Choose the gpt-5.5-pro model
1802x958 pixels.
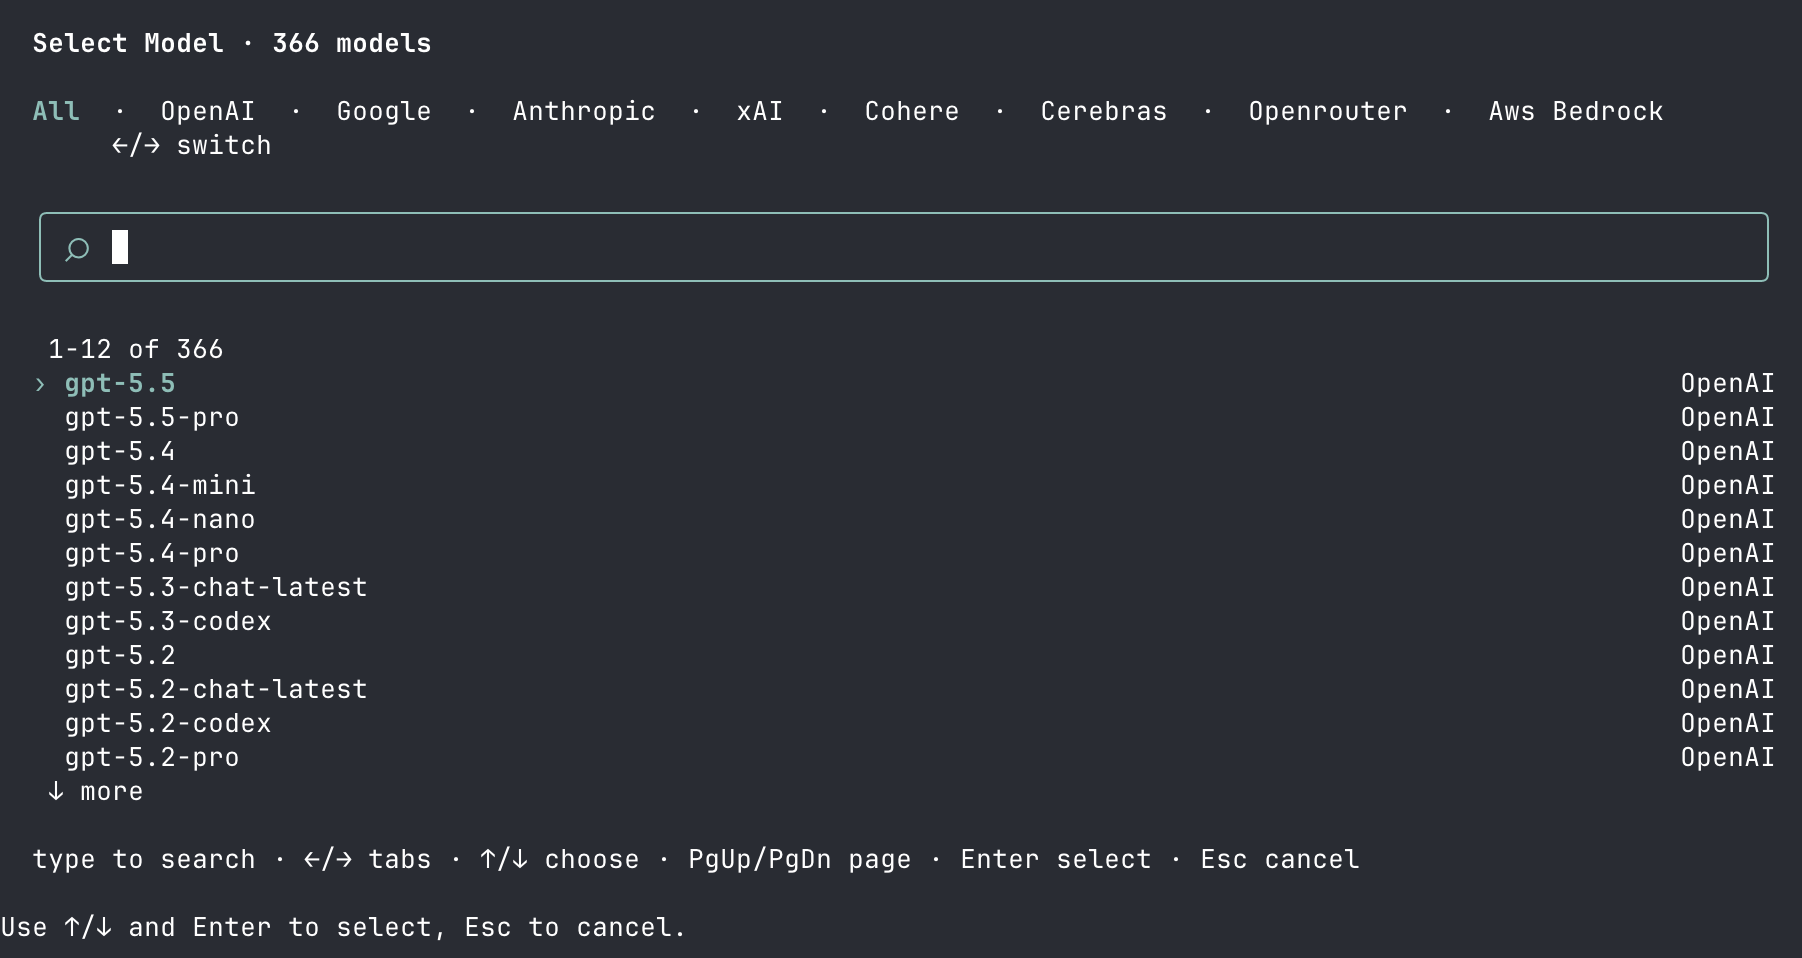pos(904,417)
